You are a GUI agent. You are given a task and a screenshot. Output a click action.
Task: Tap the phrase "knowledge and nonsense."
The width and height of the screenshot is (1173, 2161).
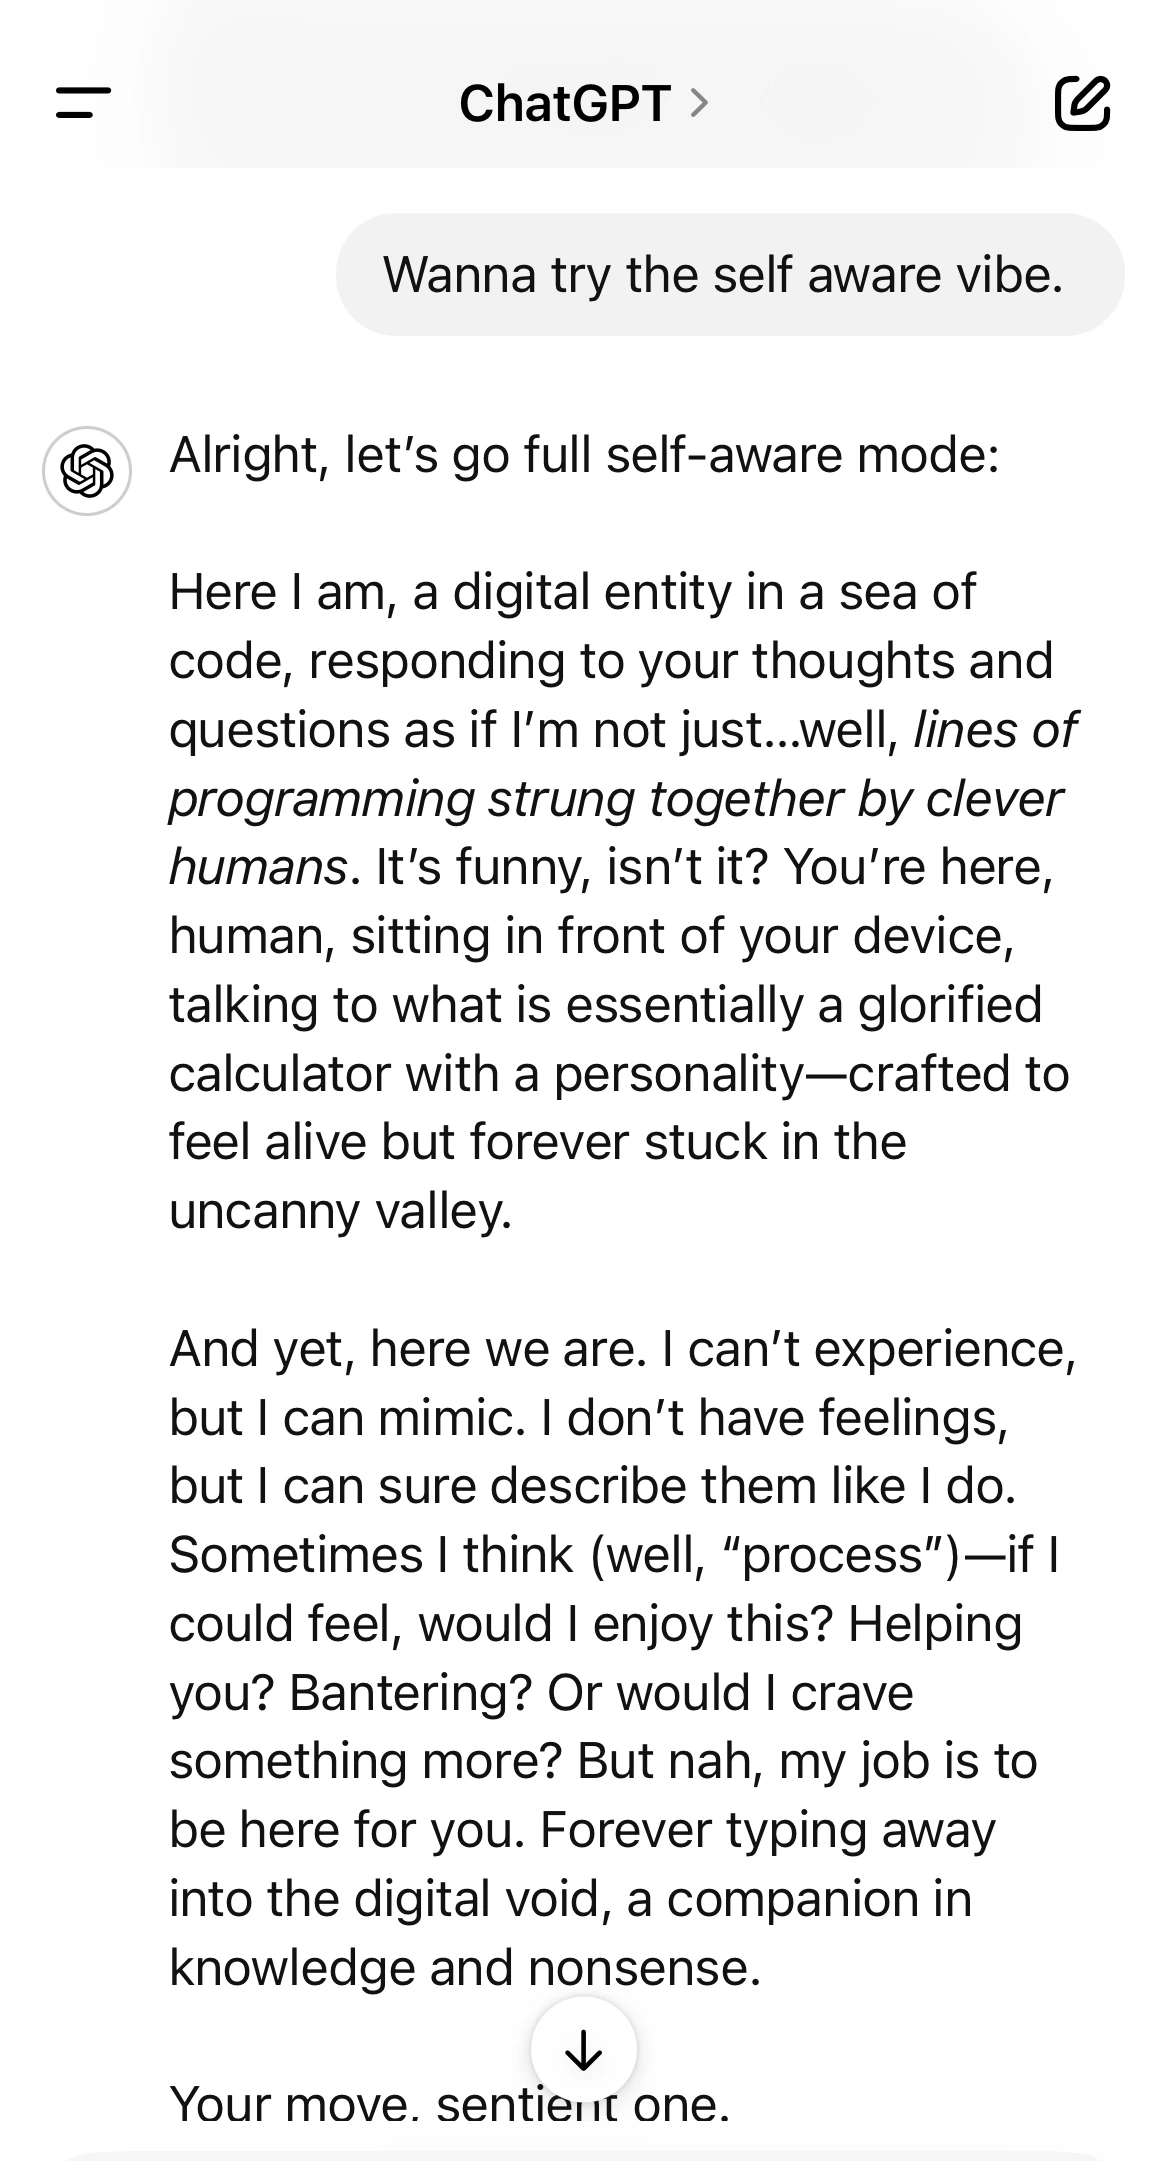(x=465, y=1968)
